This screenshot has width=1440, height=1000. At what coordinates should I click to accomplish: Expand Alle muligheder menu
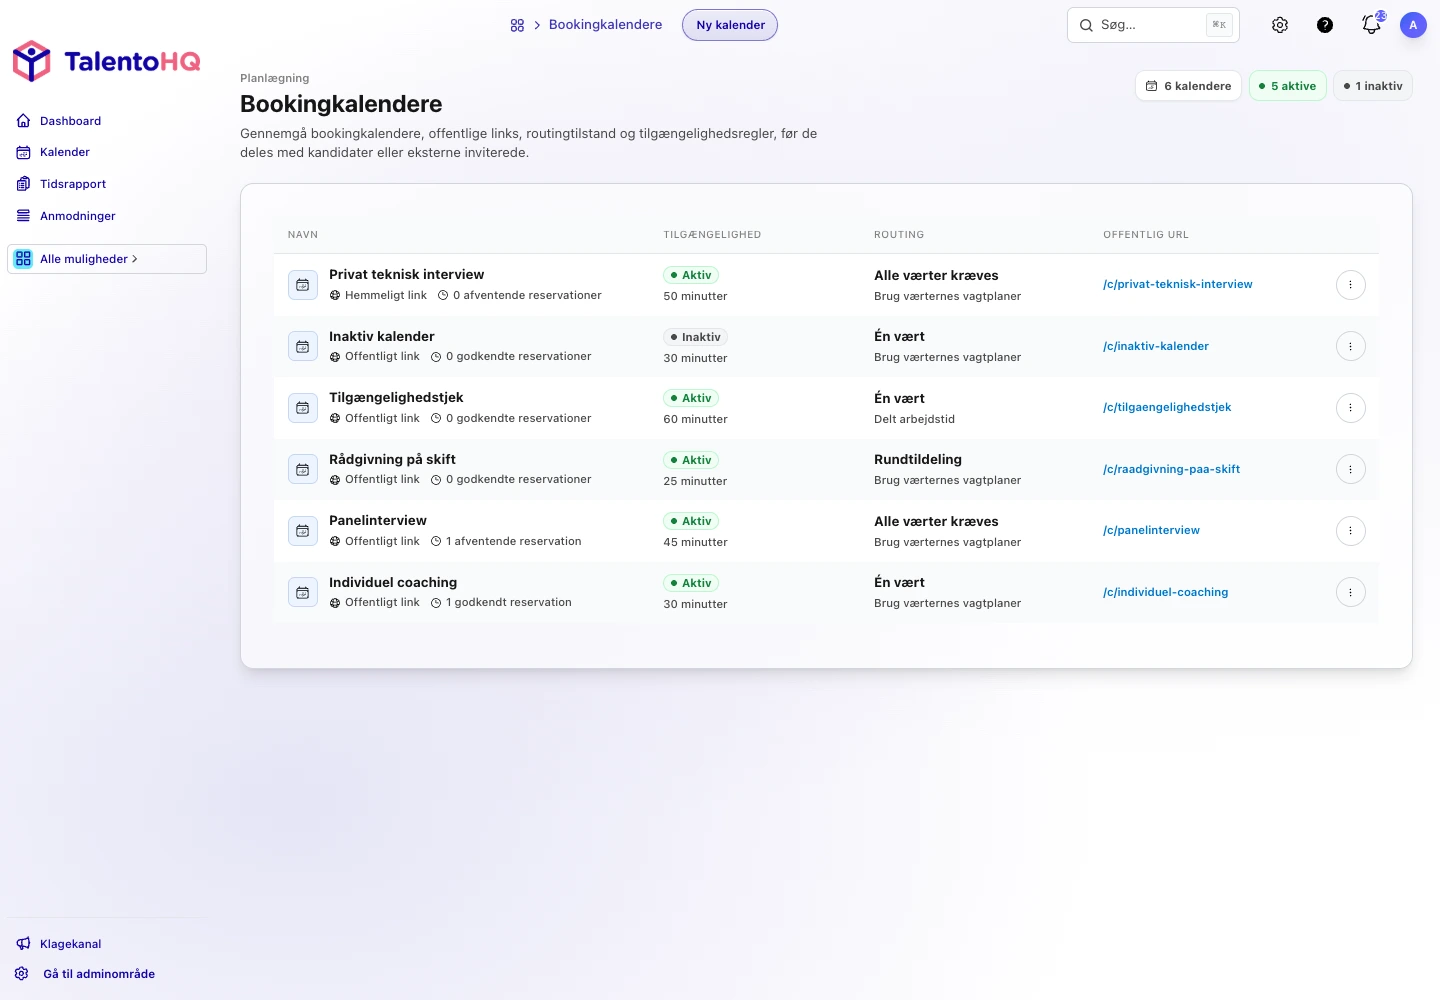click(107, 259)
